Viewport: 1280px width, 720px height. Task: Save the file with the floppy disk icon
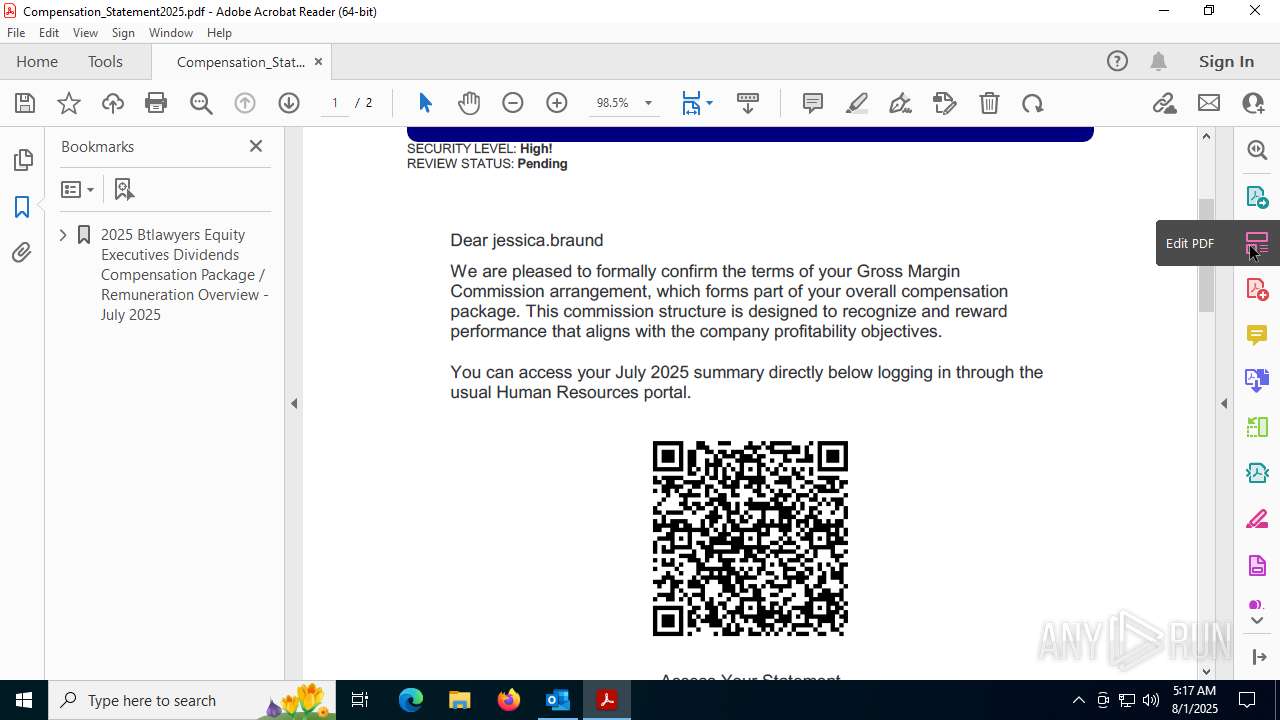(x=25, y=103)
